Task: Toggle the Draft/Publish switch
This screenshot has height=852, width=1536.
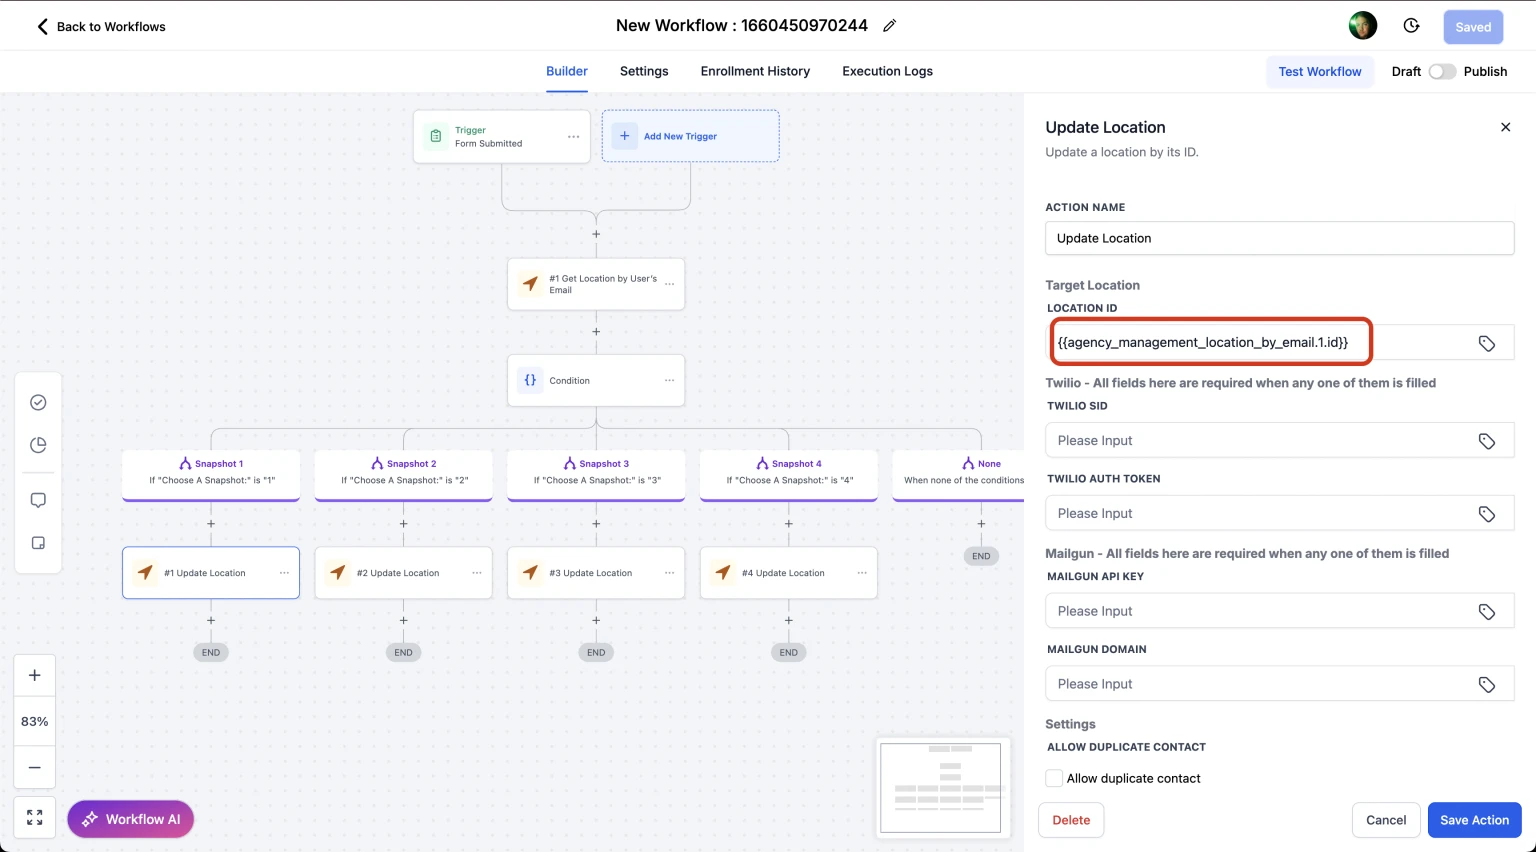Action: 1441,72
